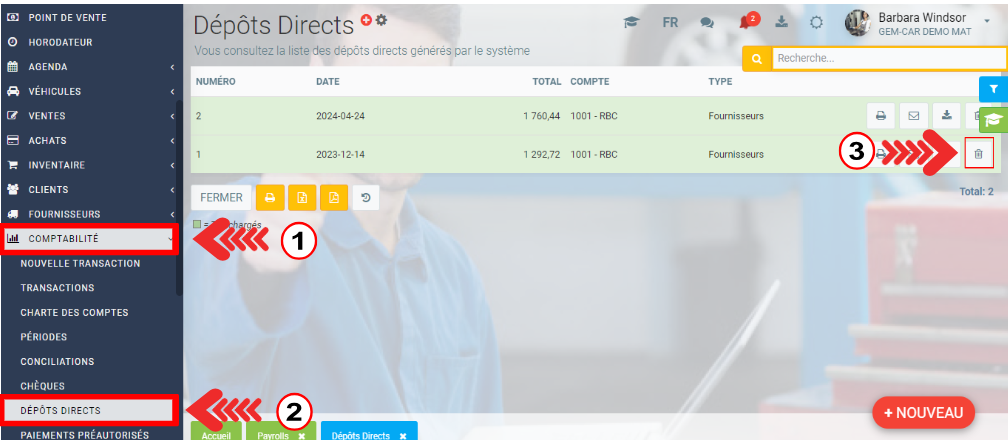Open the chat messages icon in header
The height and width of the screenshot is (440, 1008).
708,22
